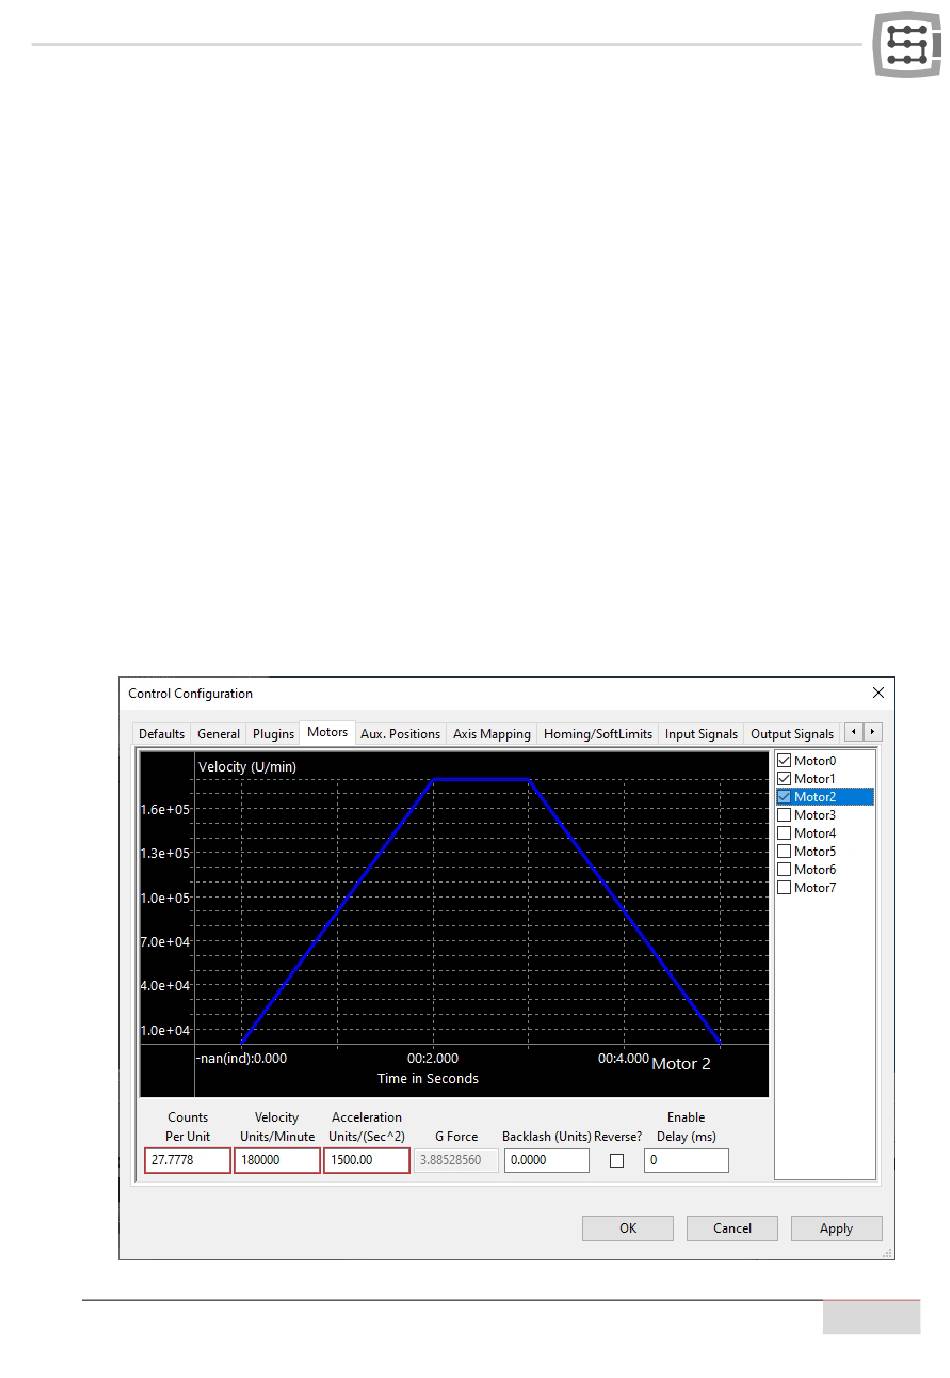Open the Defaults tab
950x1378 pixels.
[162, 733]
